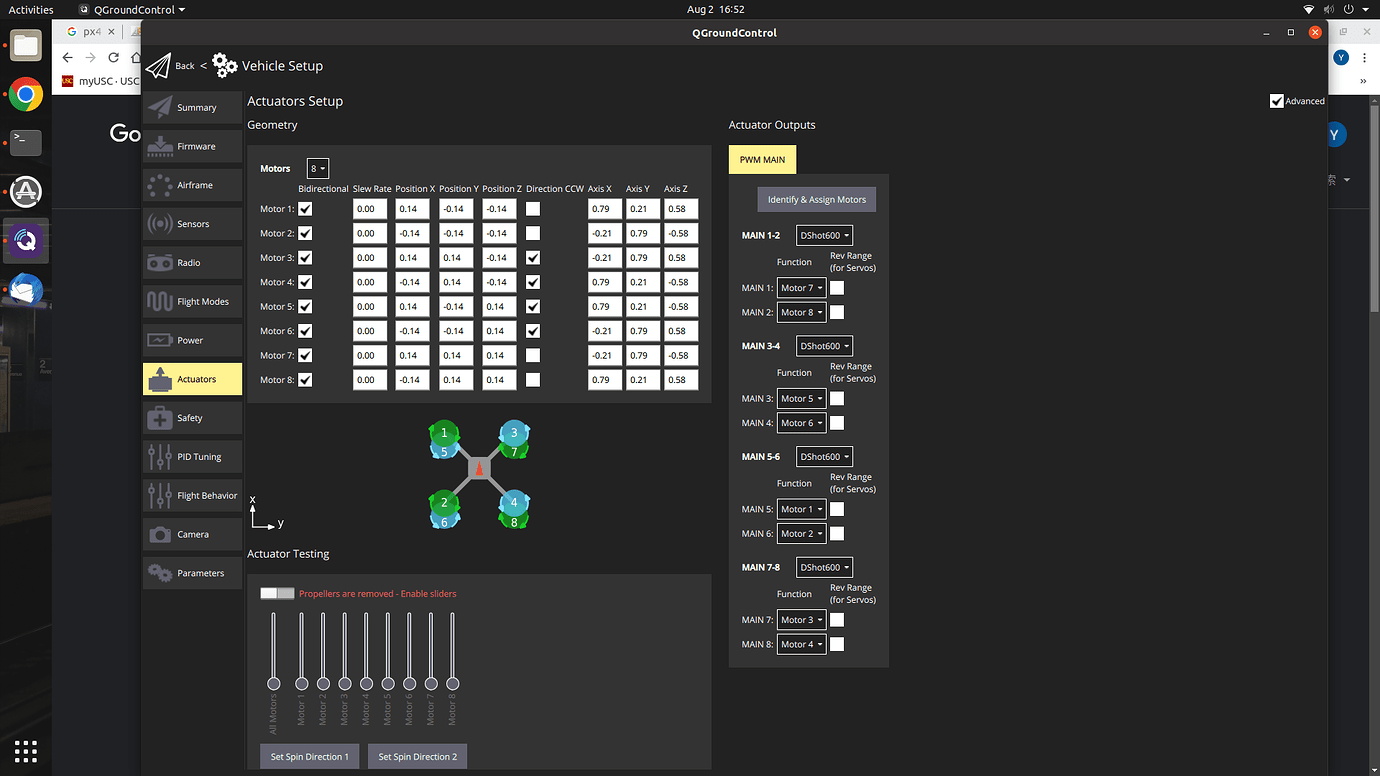The height and width of the screenshot is (776, 1380).
Task: Change the MAIN 5 function dropdown
Action: pos(801,509)
